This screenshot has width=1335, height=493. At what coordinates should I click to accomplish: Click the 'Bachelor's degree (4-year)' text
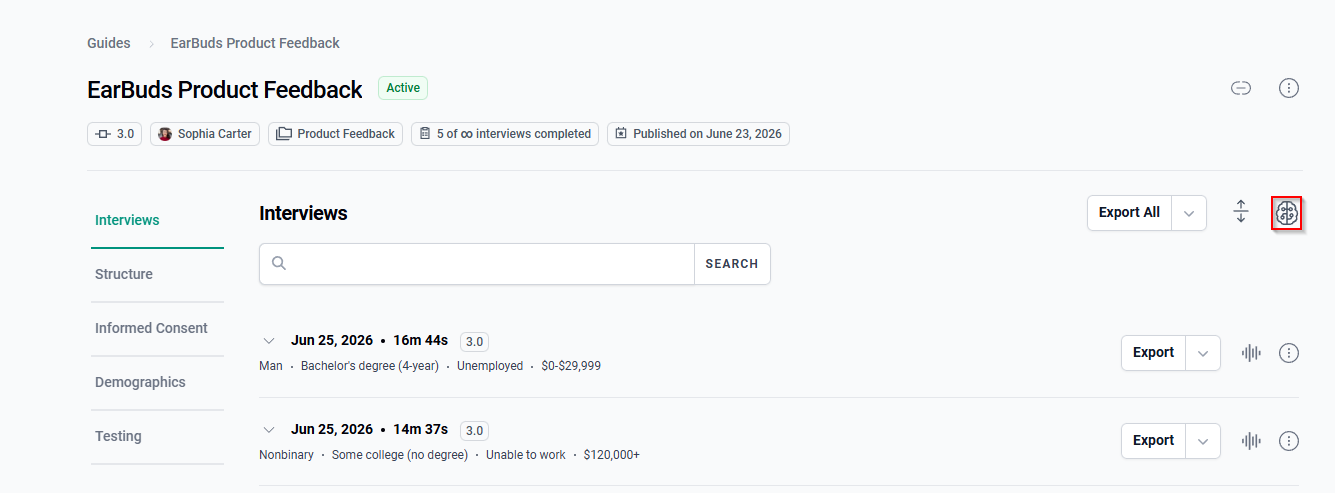pos(370,366)
